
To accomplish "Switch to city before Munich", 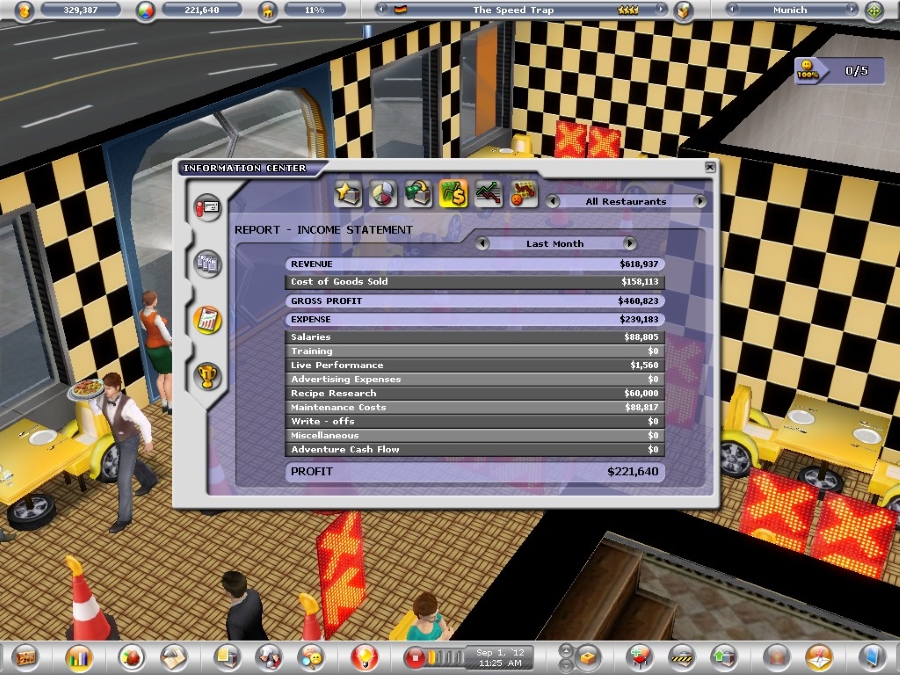I will (x=731, y=9).
